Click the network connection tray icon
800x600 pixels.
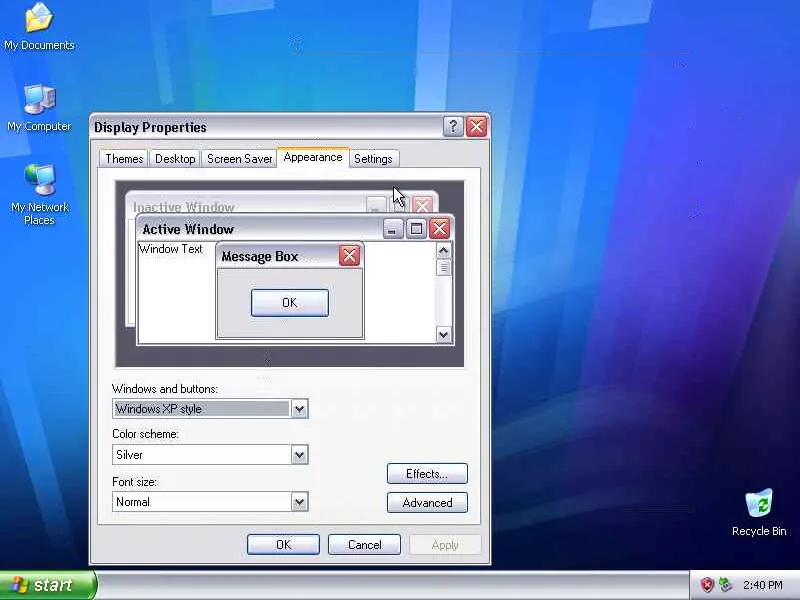click(725, 585)
